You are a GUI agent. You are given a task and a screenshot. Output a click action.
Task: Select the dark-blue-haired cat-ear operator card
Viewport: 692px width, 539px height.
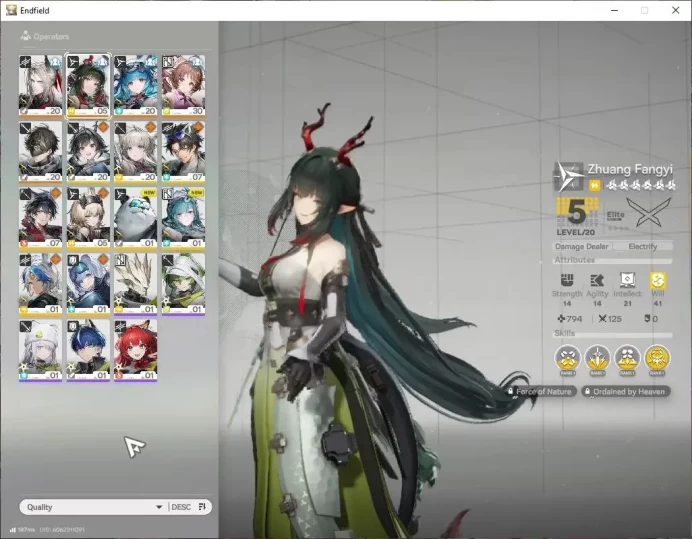pos(88,351)
